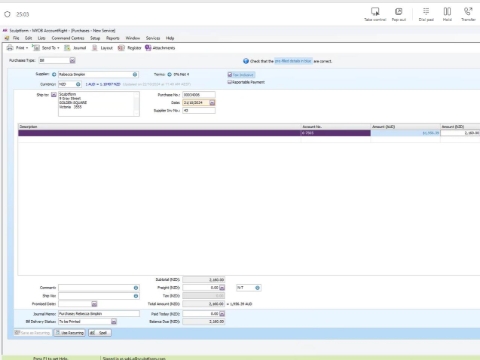This screenshot has width=480, height=360.
Task: Click the account number cell in highlighted row
Action: point(336,133)
